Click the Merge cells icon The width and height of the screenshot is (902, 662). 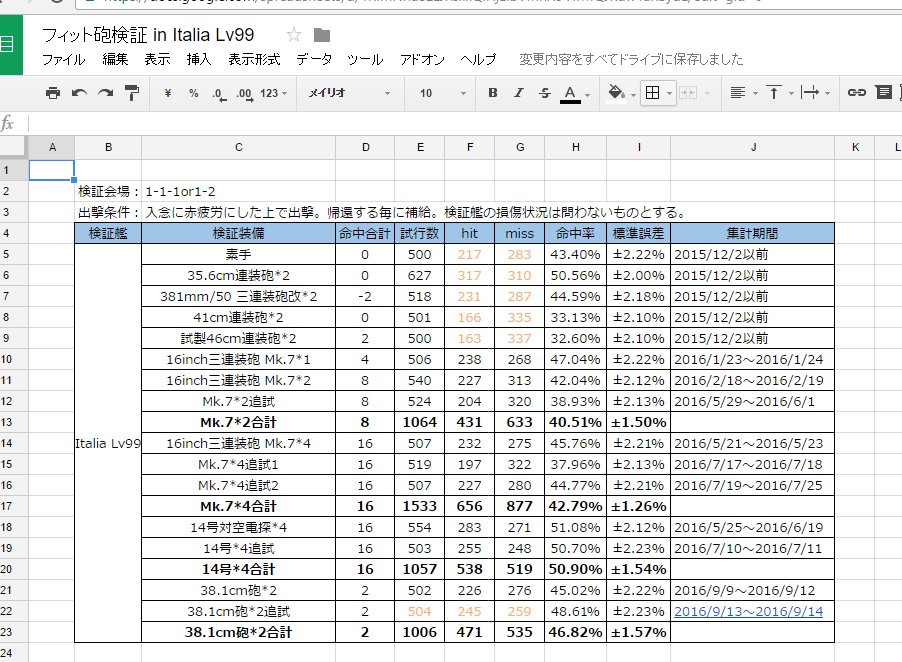pos(688,93)
